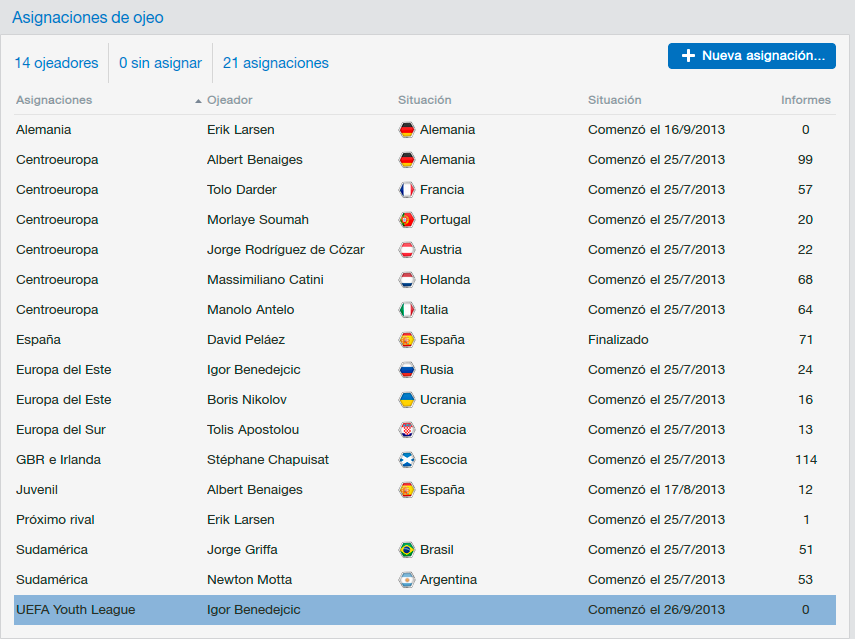
Task: Click the Croatia flag icon
Action: (407, 430)
